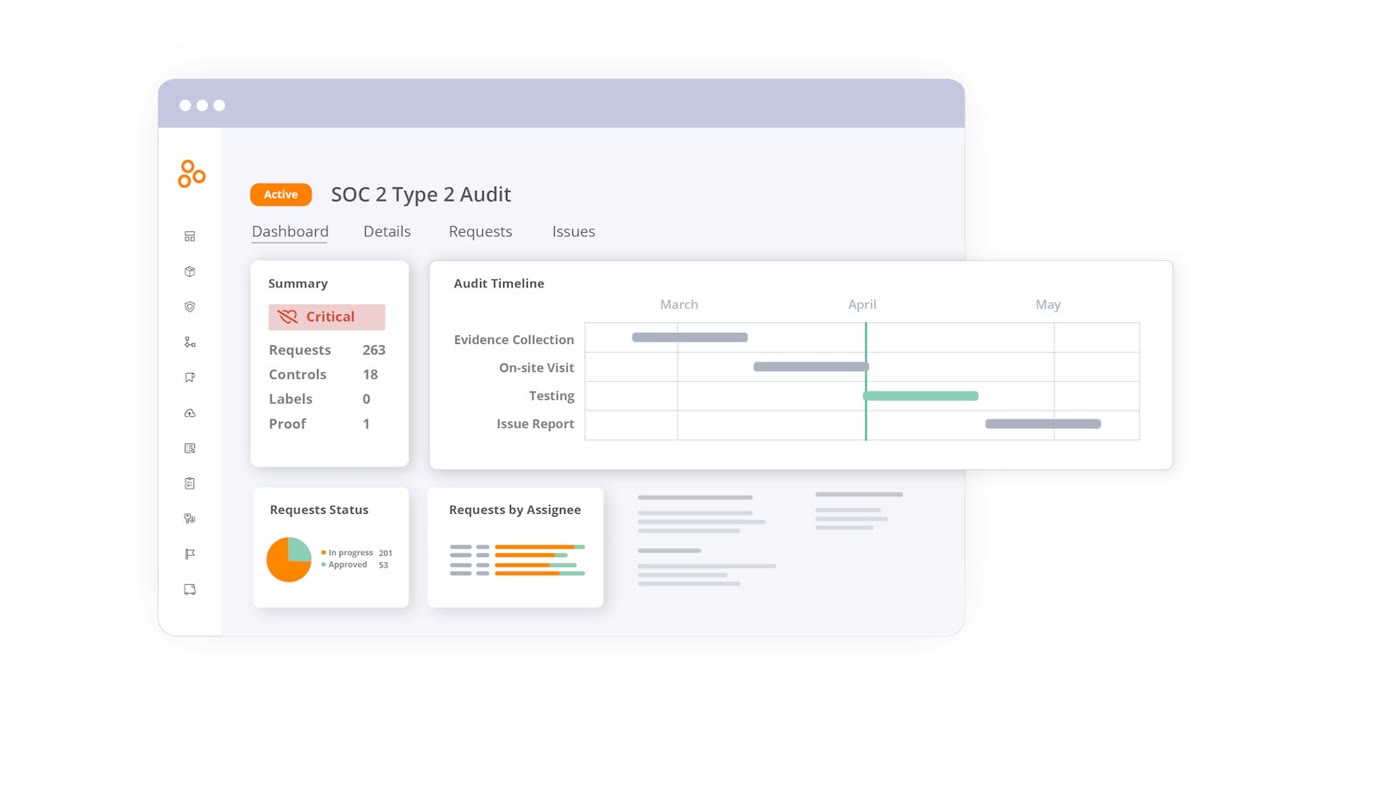The height and width of the screenshot is (788, 1400).
Task: Go to the Requests tab
Action: 480,231
